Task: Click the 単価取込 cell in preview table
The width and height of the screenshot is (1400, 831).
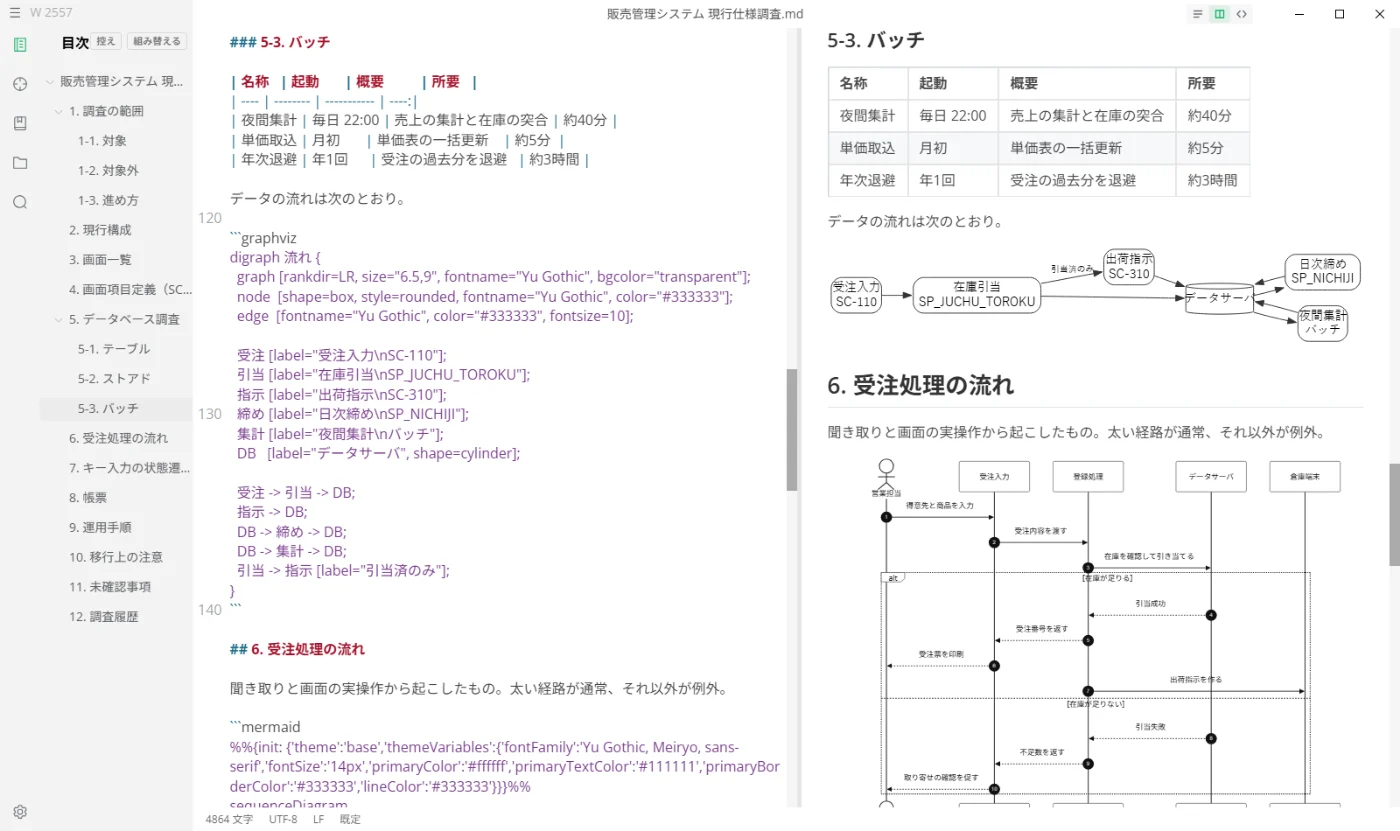Action: tap(868, 148)
